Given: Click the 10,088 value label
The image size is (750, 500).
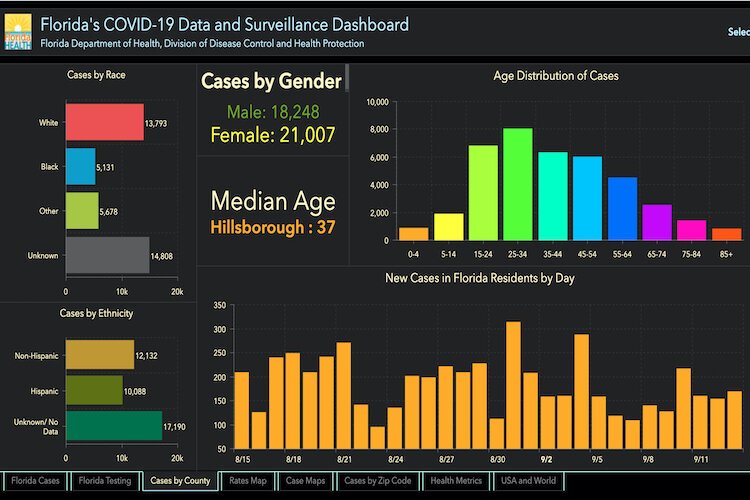Looking at the screenshot, I should (135, 392).
